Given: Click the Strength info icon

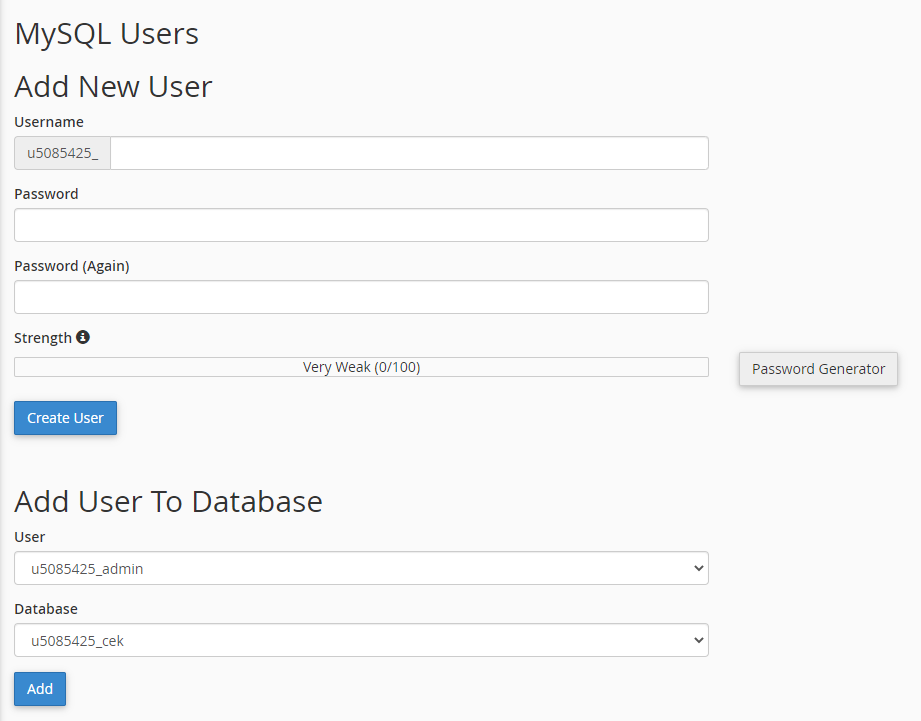Looking at the screenshot, I should click(83, 338).
